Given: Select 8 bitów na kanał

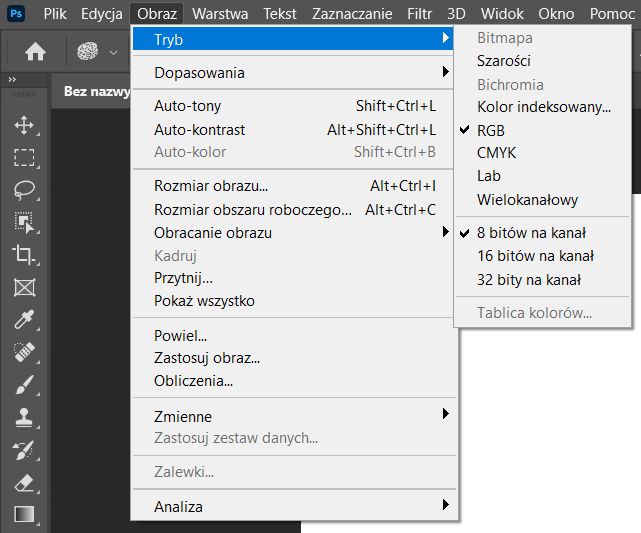Looking at the screenshot, I should (543, 233).
